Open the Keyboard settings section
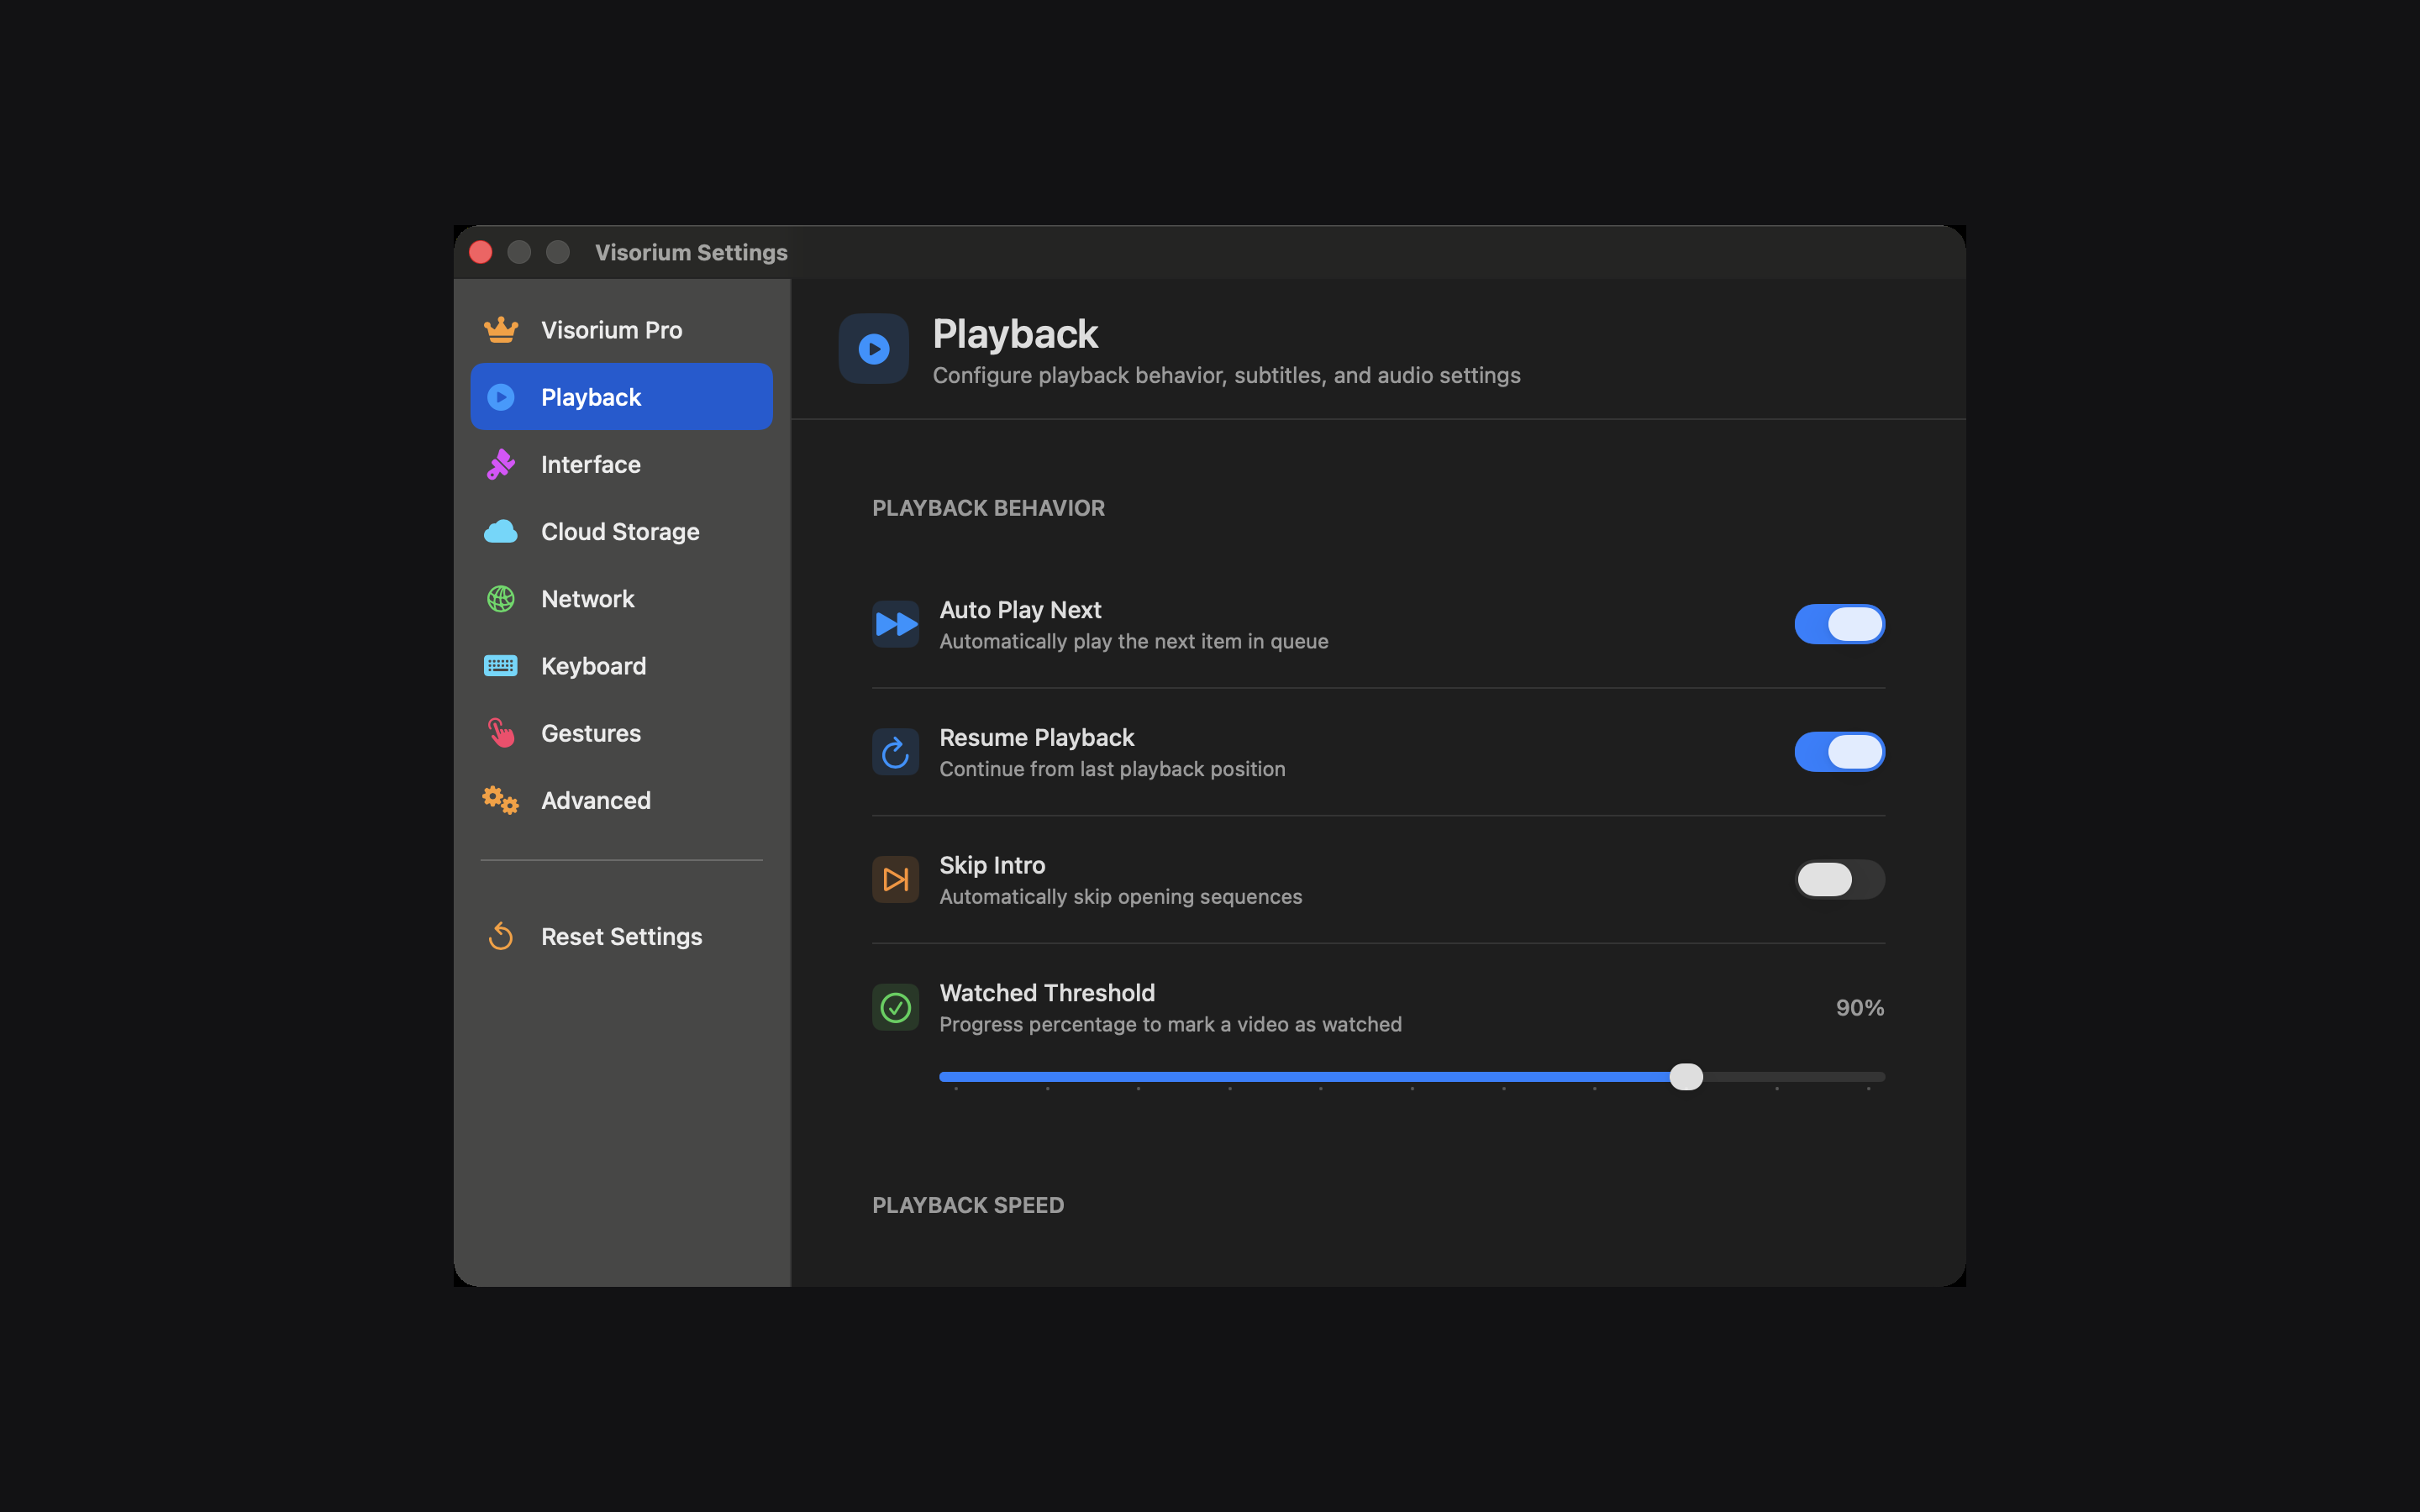 [622, 666]
